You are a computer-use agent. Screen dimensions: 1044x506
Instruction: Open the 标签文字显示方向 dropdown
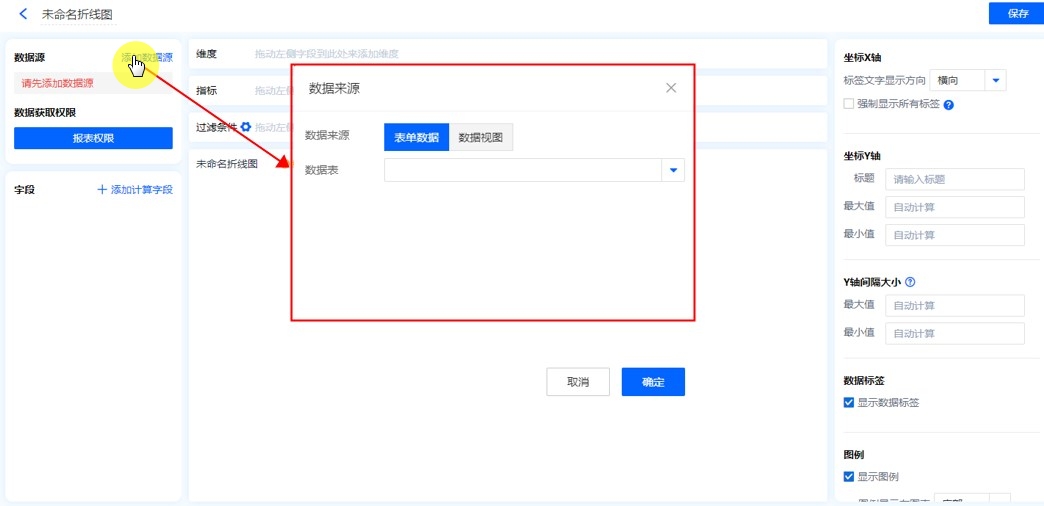[995, 80]
